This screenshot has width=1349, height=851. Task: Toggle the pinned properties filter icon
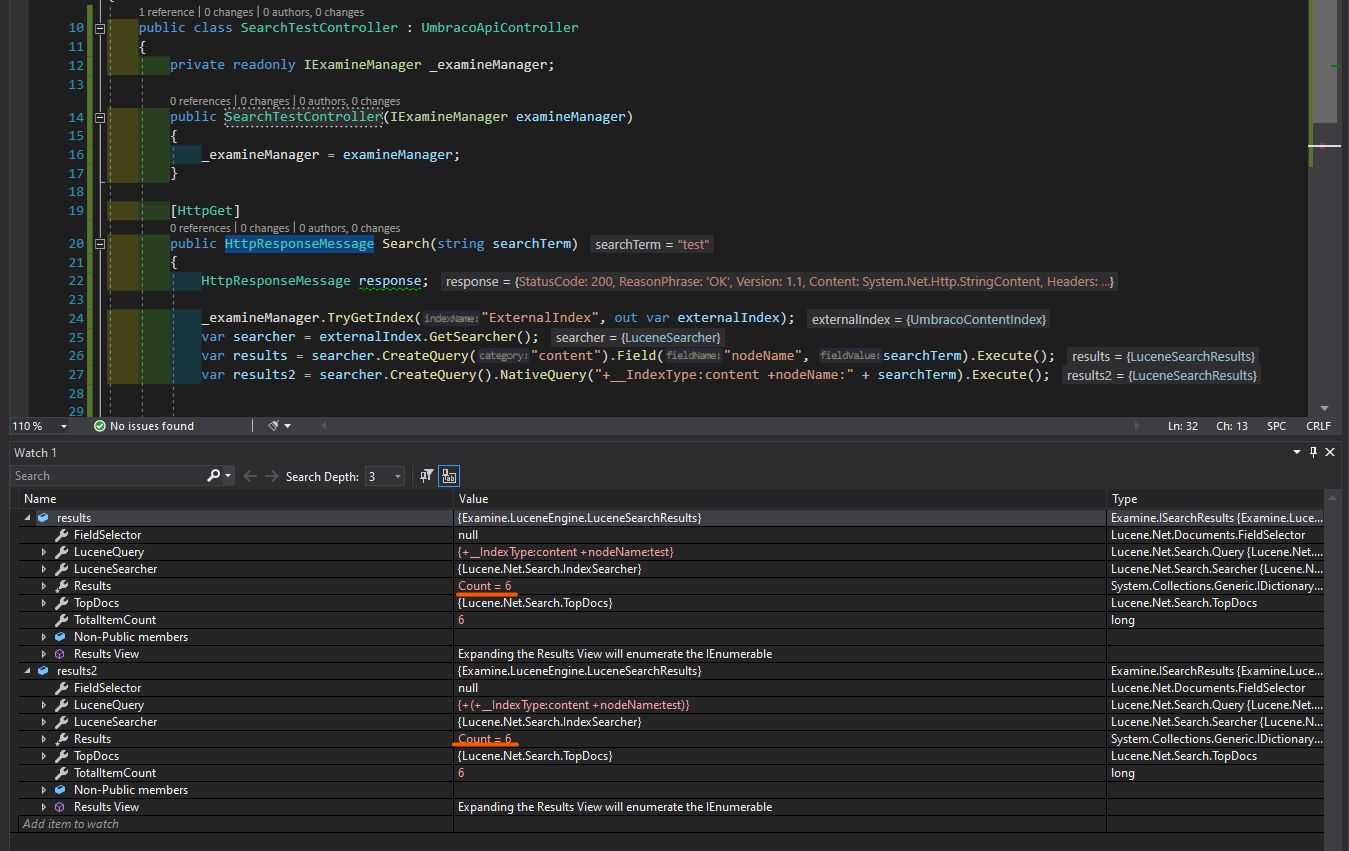(x=427, y=476)
